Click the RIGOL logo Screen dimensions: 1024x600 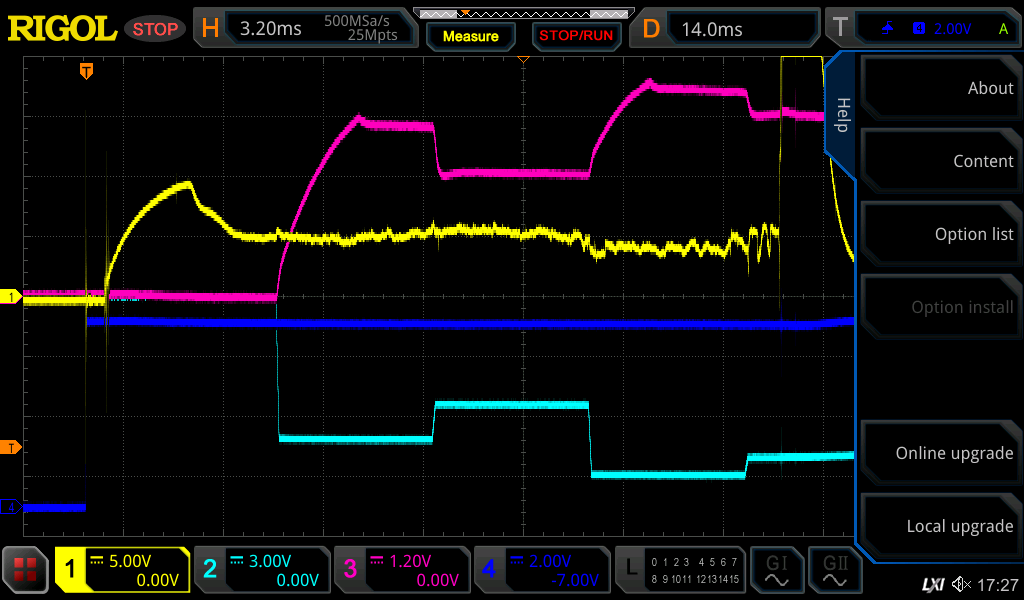[x=62, y=28]
